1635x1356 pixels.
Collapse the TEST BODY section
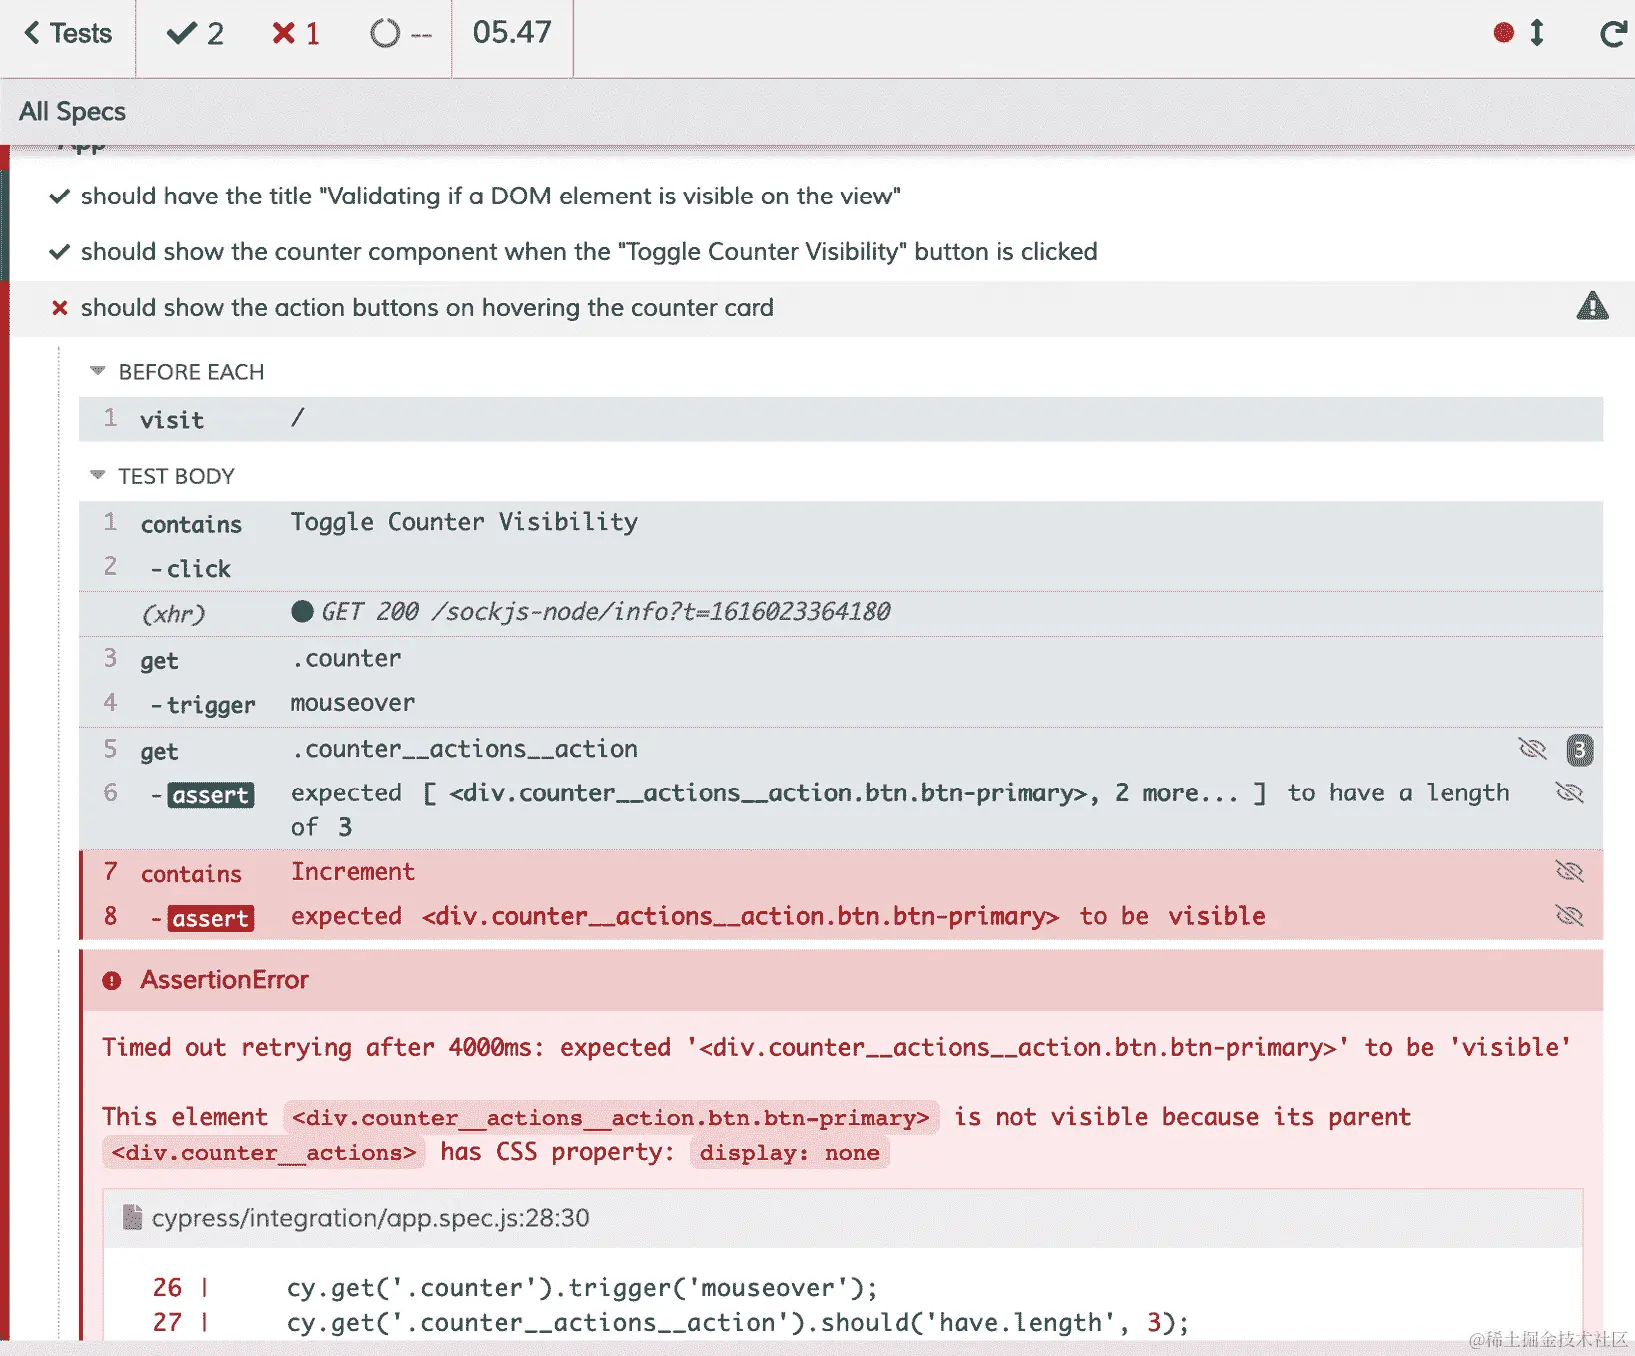tap(176, 476)
